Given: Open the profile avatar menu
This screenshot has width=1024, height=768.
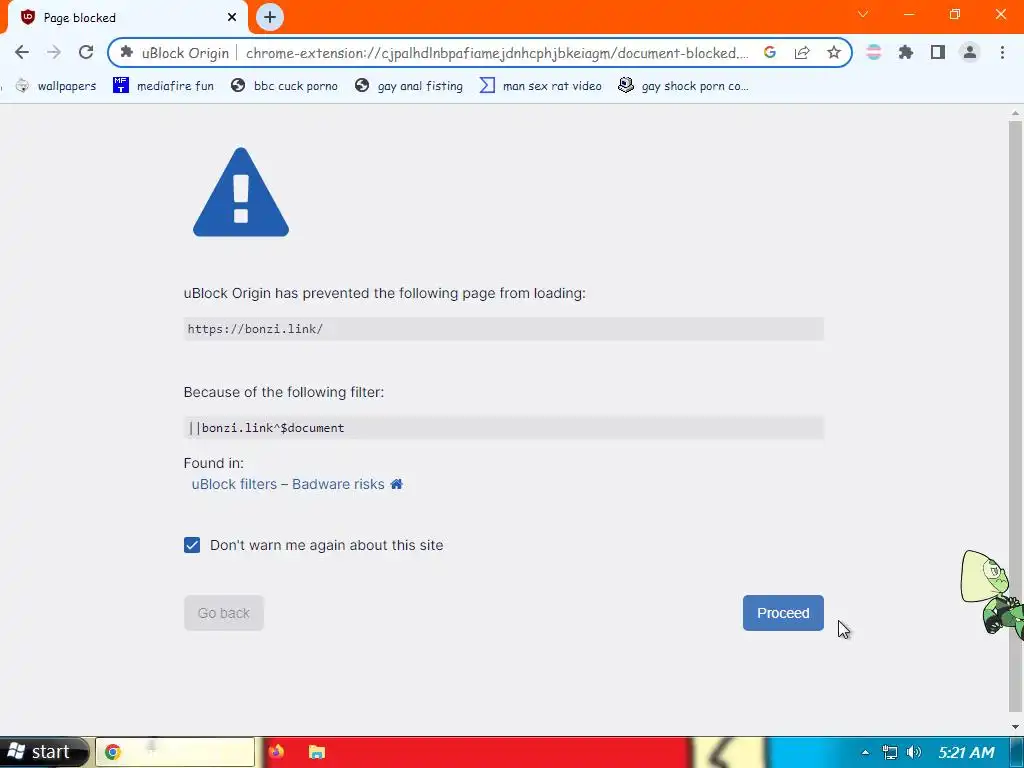Looking at the screenshot, I should pos(970,53).
